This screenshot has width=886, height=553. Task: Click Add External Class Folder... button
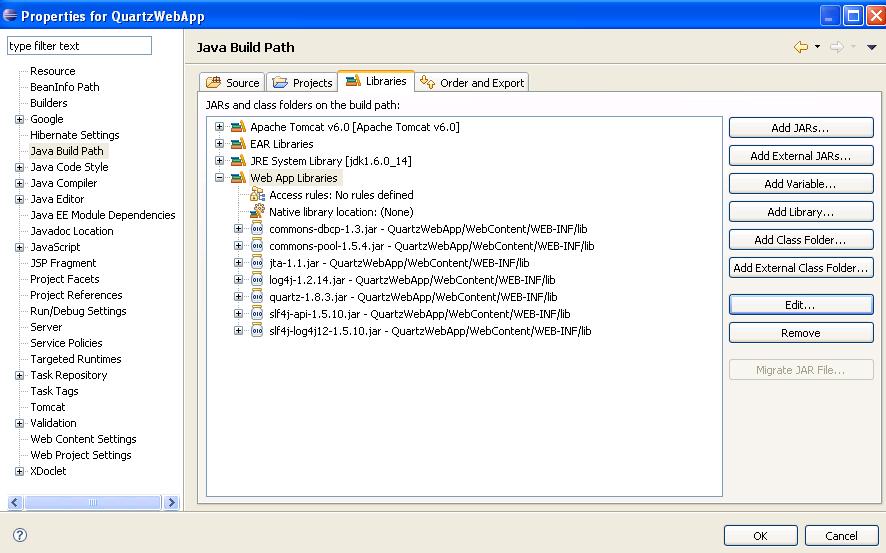(x=801, y=268)
